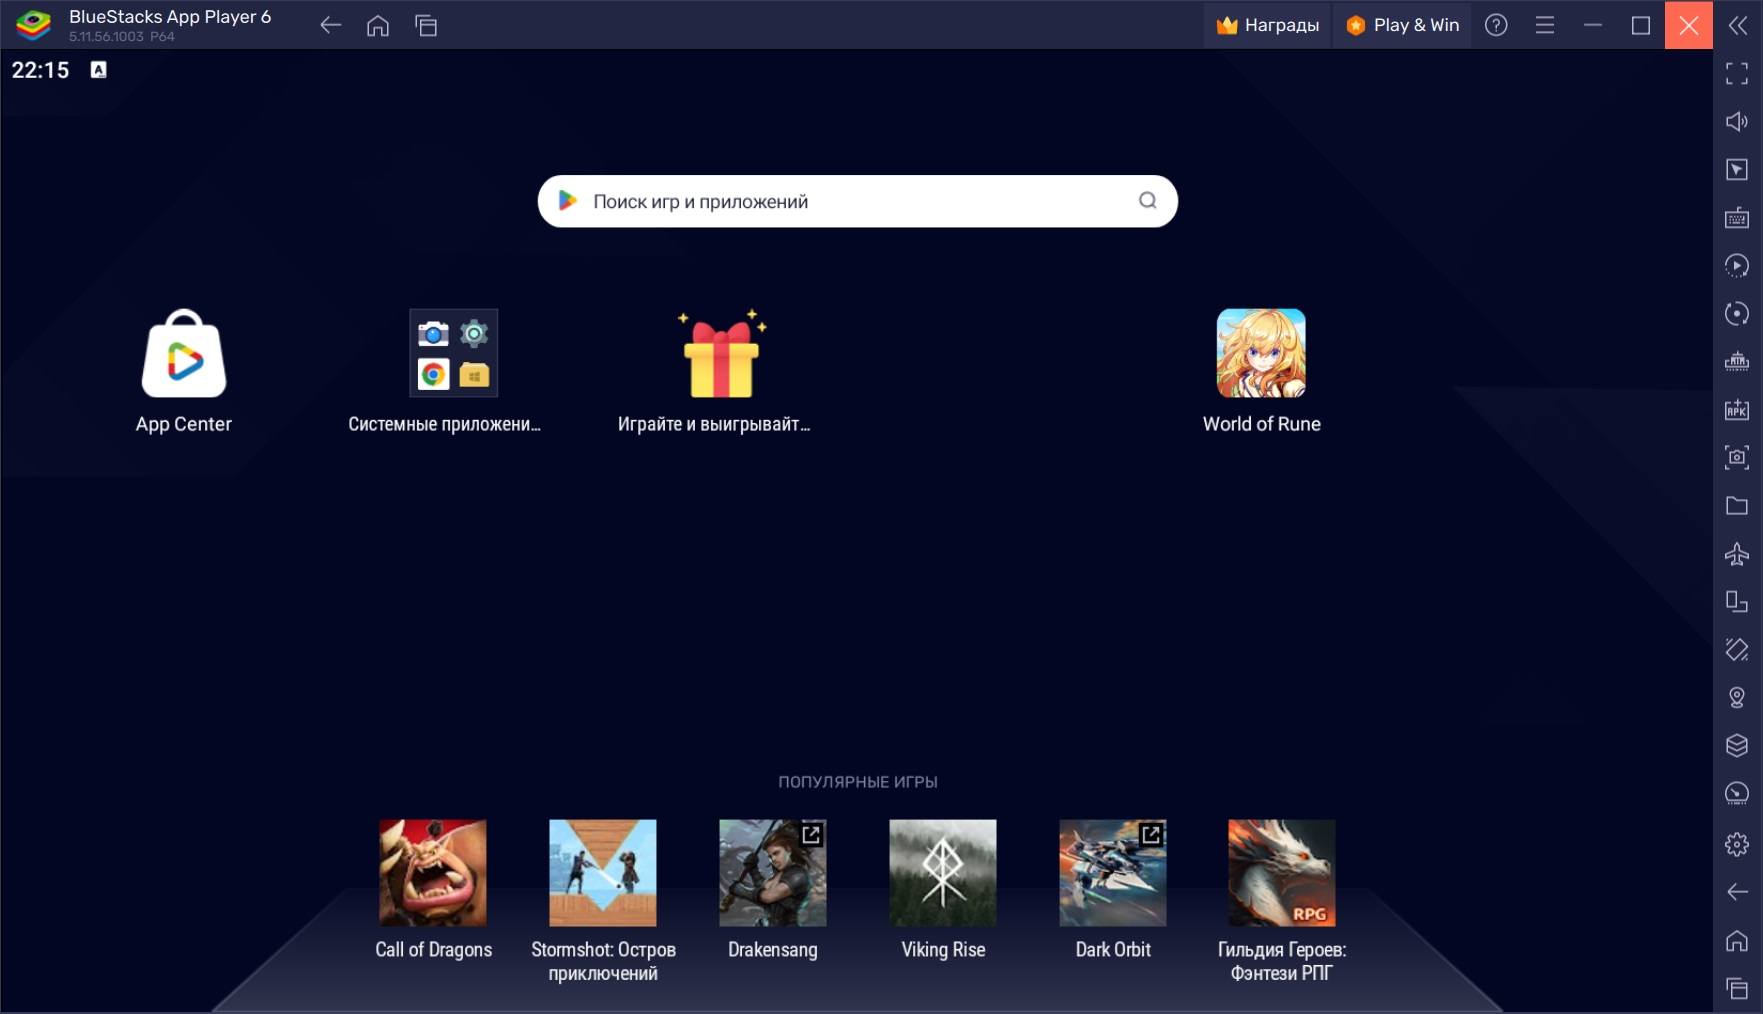Open the macro recorder robot icon
This screenshot has height=1014, width=1763.
pyautogui.click(x=1738, y=361)
